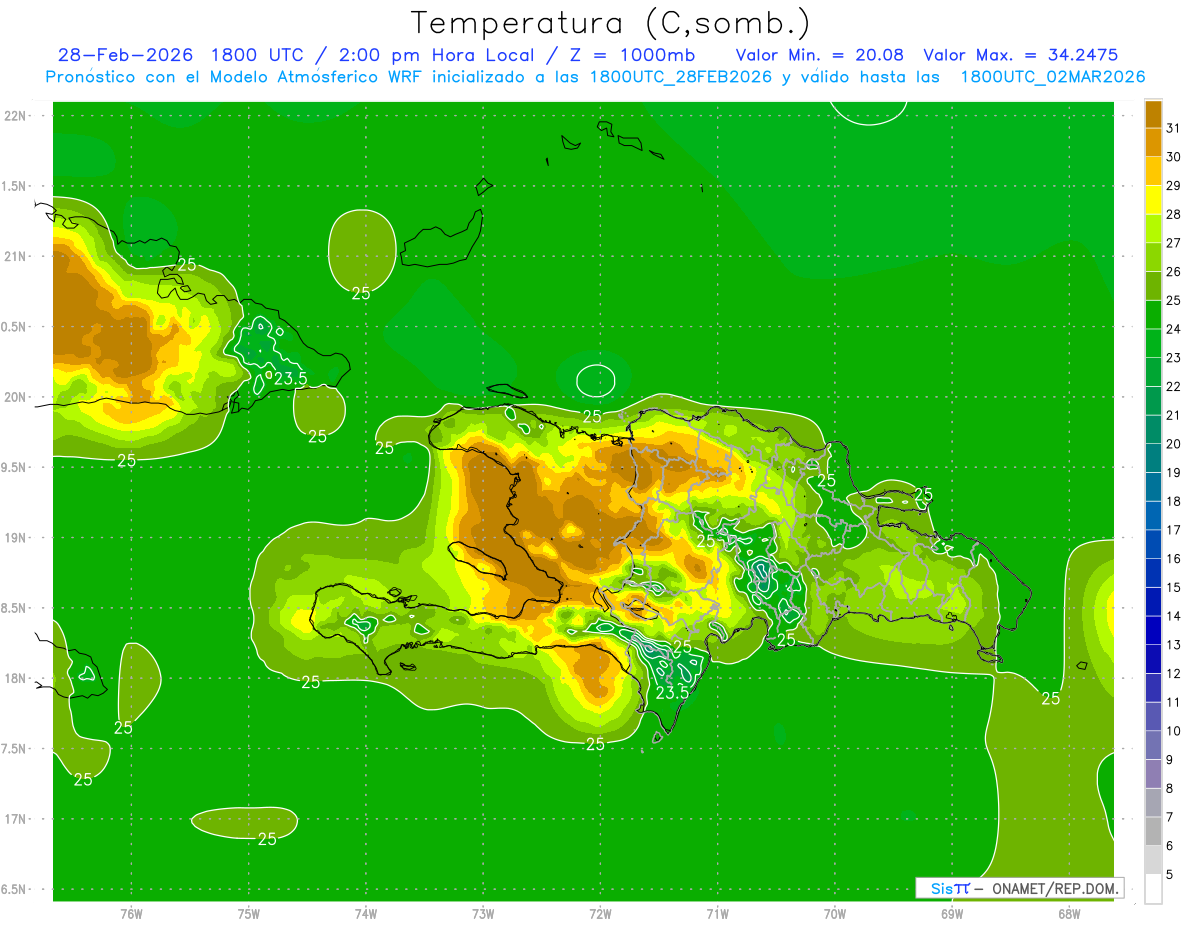
Task: Click the initialization stamp "1800UTC_28FEB2026"
Action: (x=680, y=77)
